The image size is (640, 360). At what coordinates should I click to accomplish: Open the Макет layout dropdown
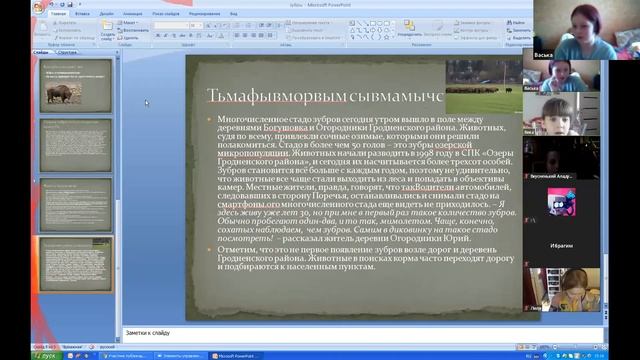click(128, 23)
